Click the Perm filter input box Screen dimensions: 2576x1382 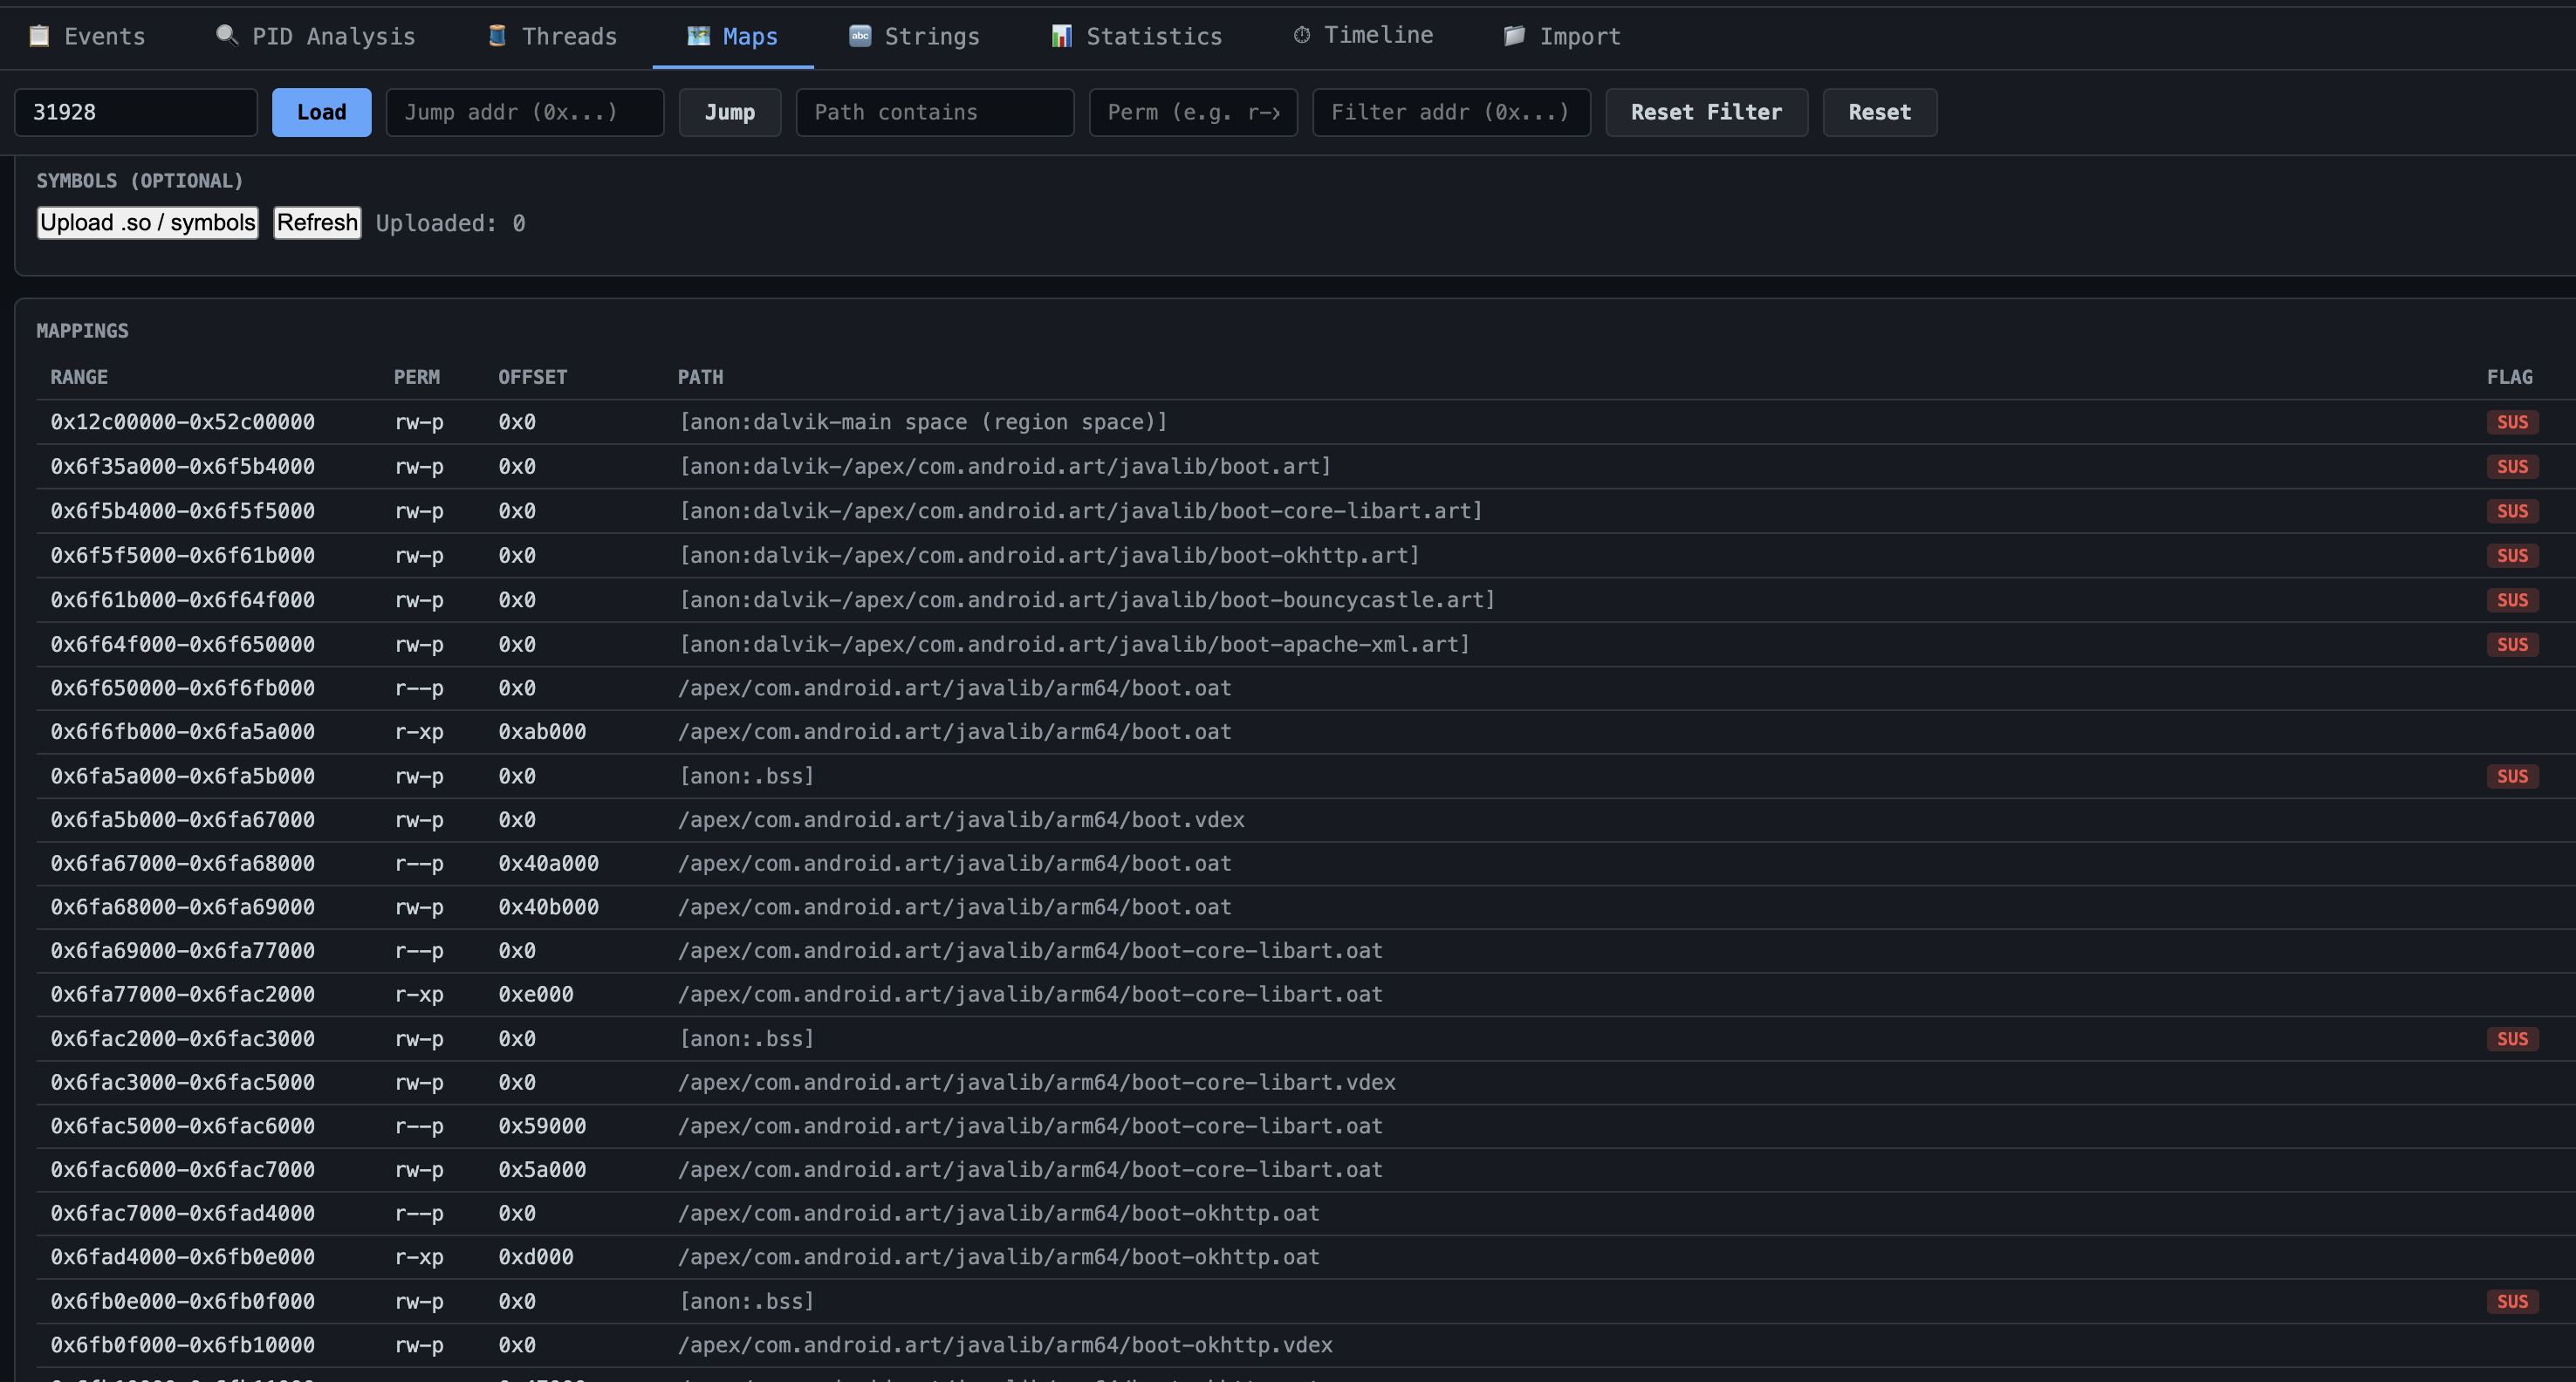[1192, 112]
